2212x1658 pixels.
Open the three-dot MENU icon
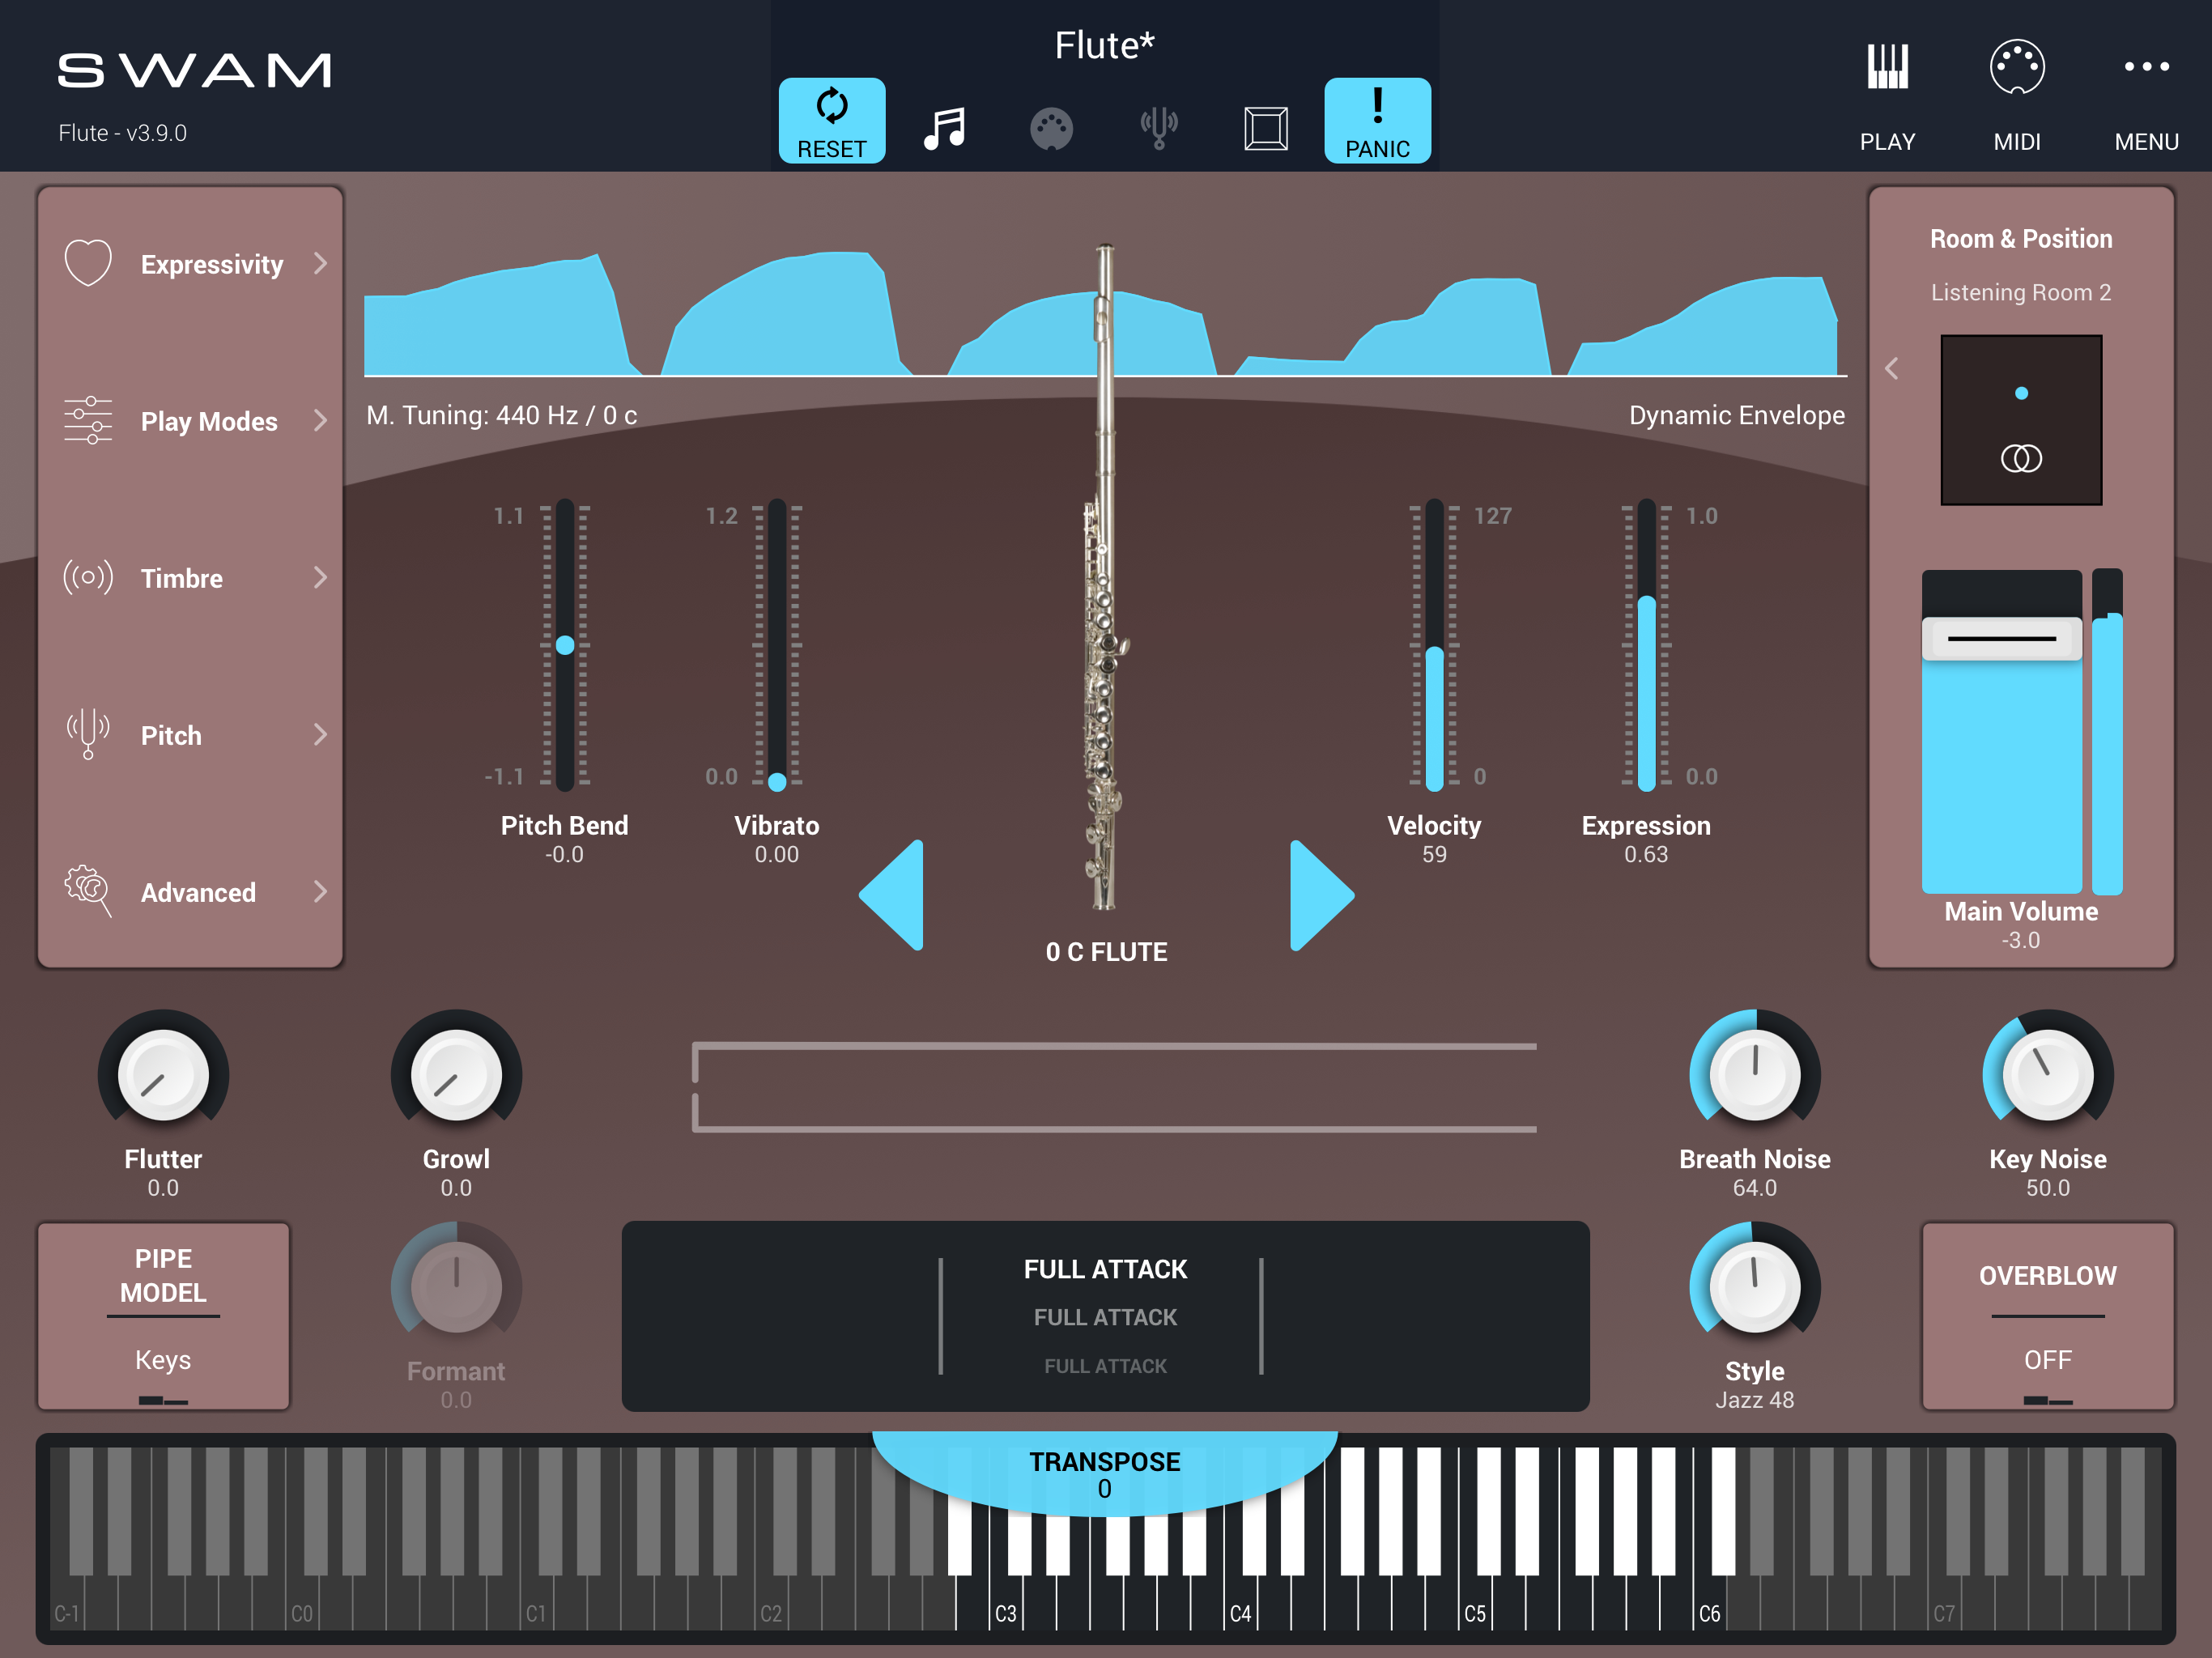(x=2146, y=67)
